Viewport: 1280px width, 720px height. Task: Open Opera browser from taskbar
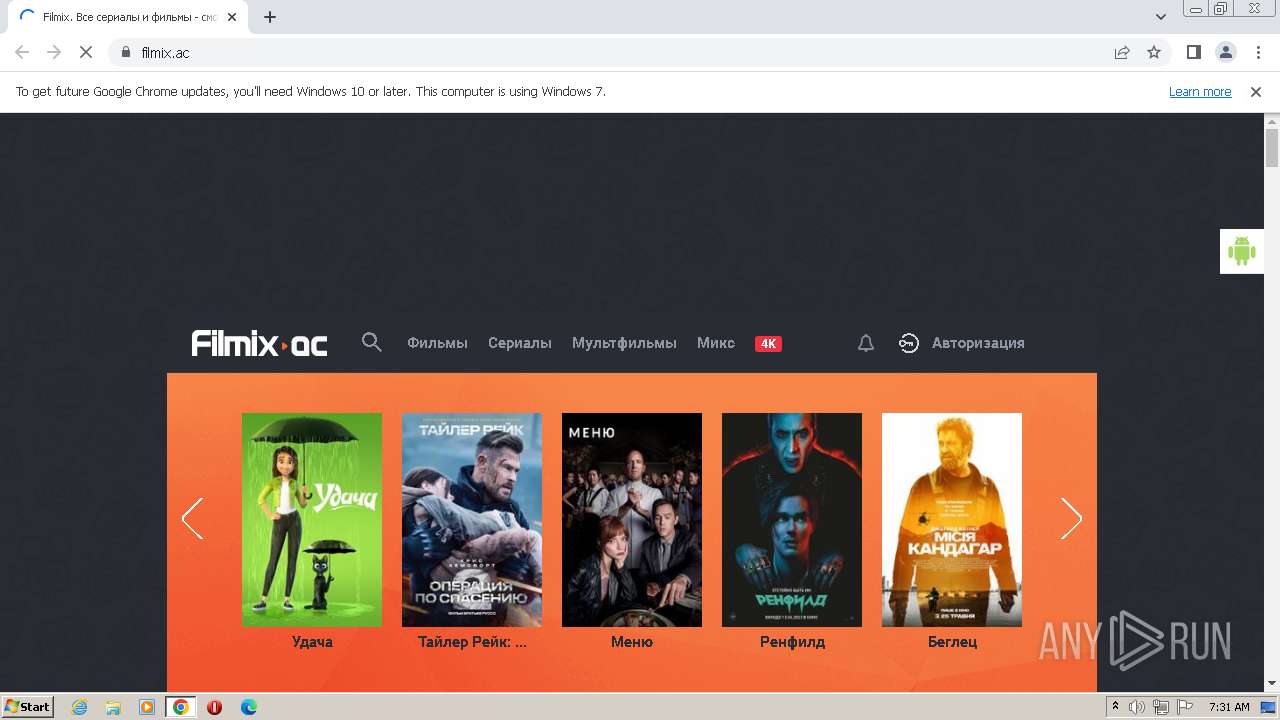click(x=214, y=707)
